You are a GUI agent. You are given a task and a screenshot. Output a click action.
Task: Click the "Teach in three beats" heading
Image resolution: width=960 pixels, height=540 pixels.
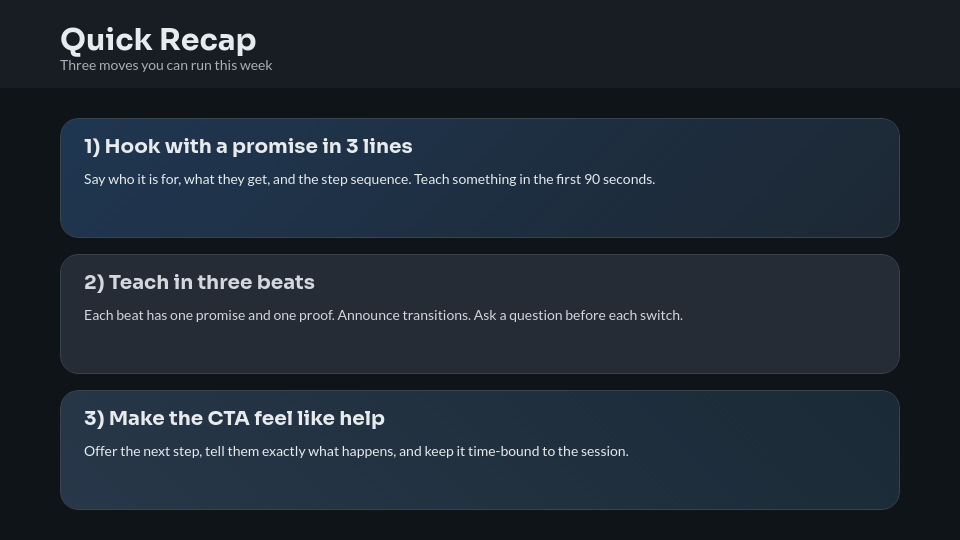point(211,283)
